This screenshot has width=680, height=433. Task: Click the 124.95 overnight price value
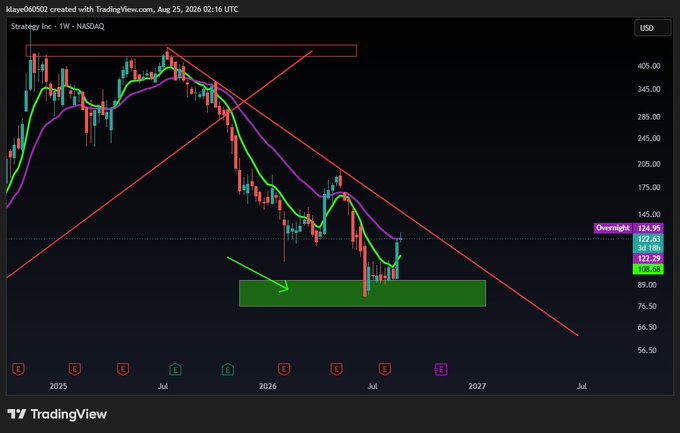(648, 228)
